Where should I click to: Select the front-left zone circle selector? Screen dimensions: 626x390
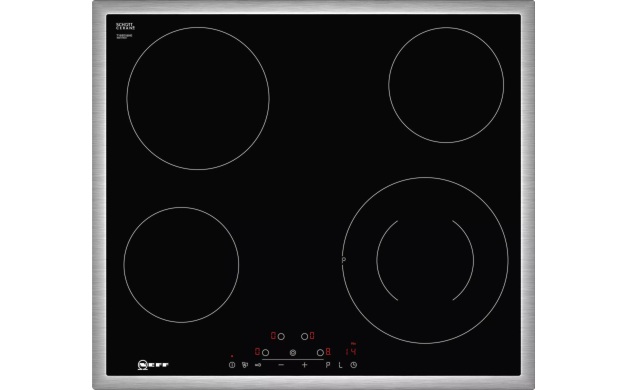coord(265,352)
